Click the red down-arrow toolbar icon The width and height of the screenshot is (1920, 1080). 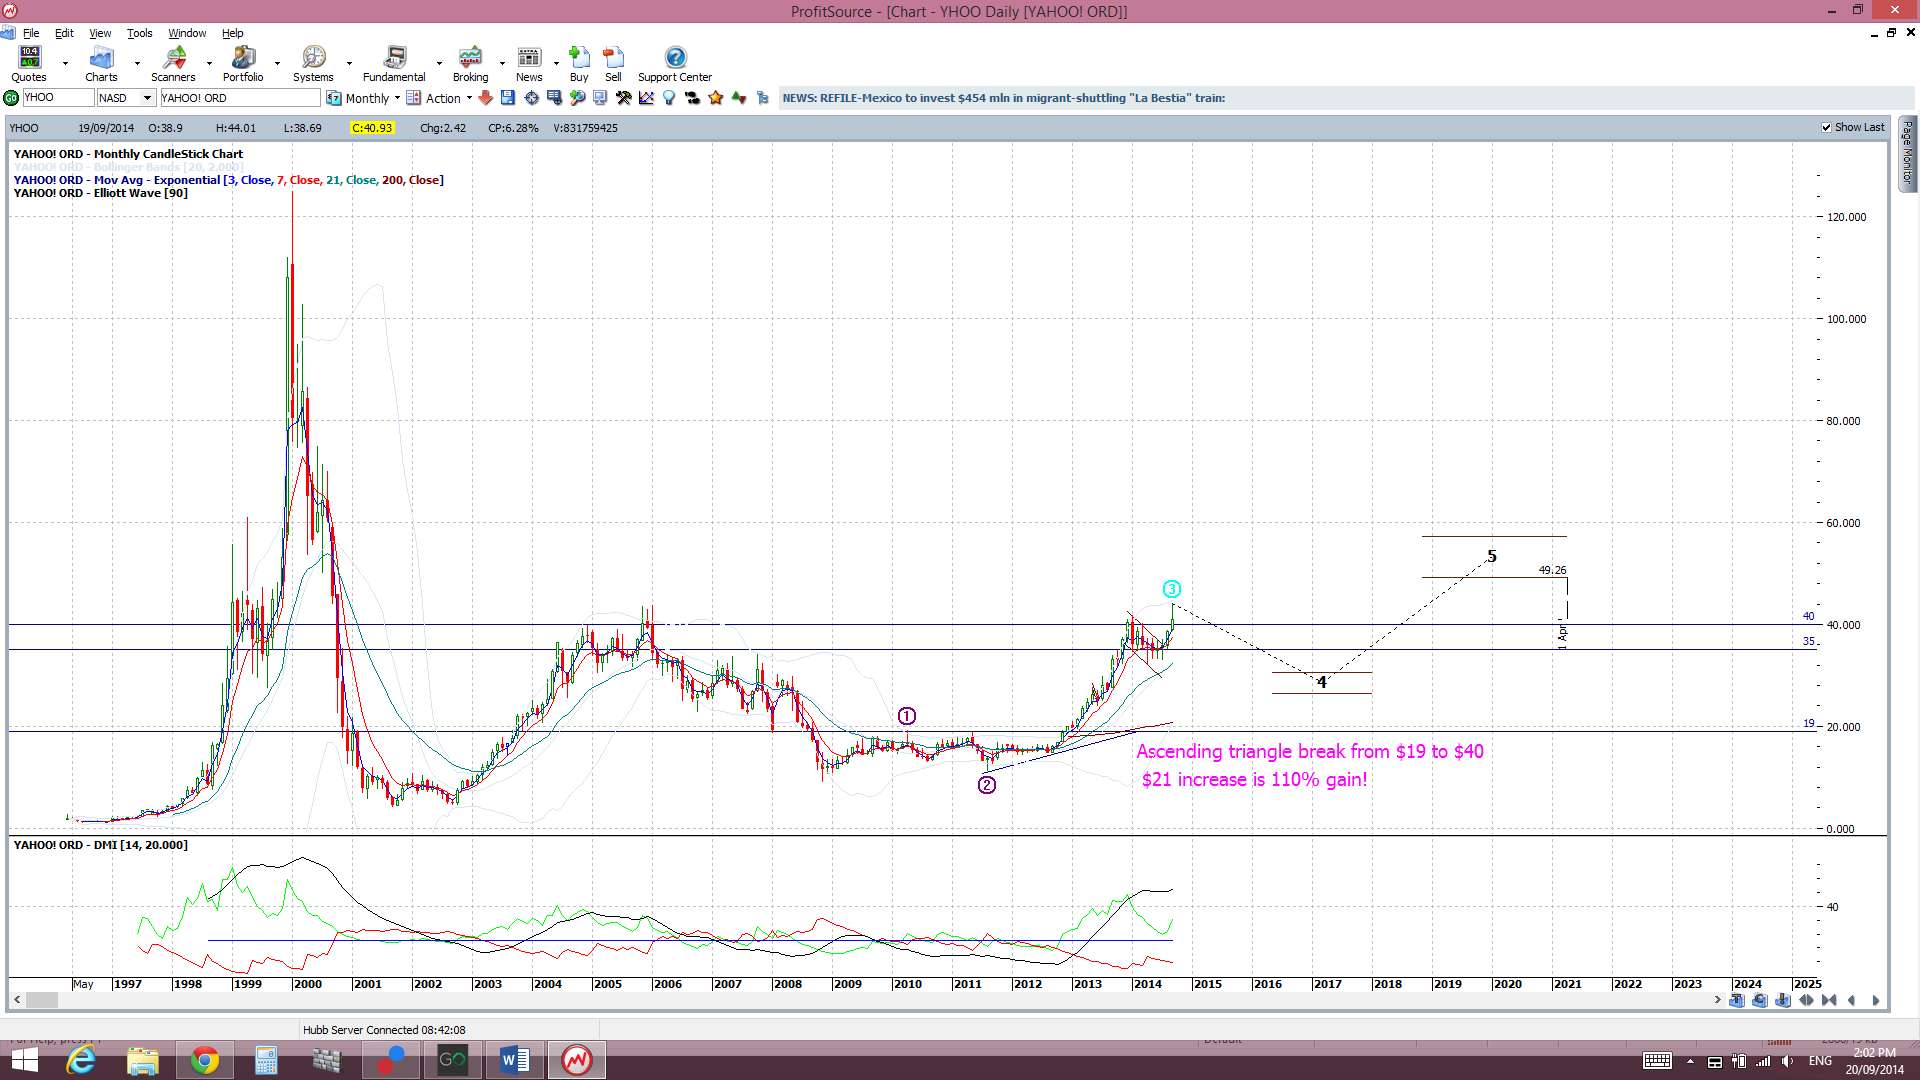(485, 98)
